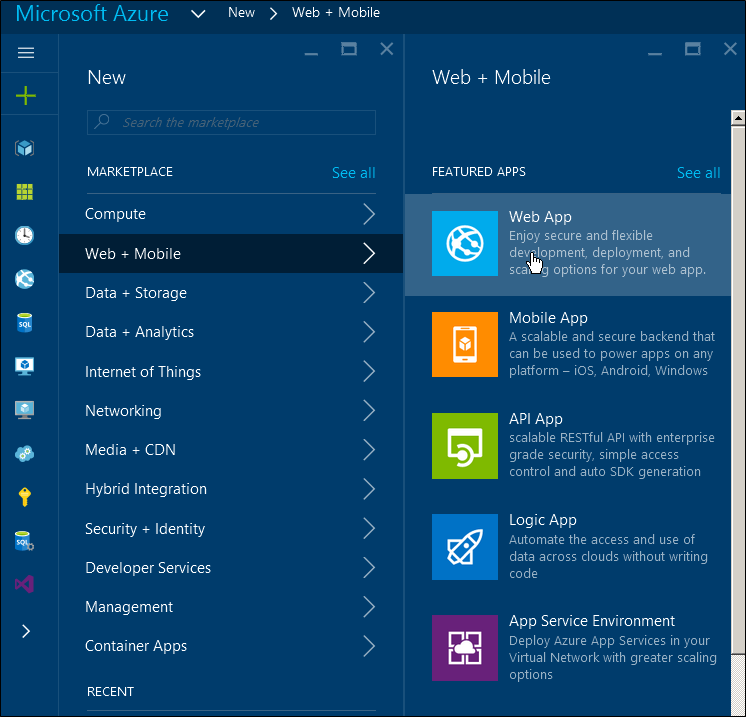
Task: Select the Web + Mobile category
Action: 231,253
